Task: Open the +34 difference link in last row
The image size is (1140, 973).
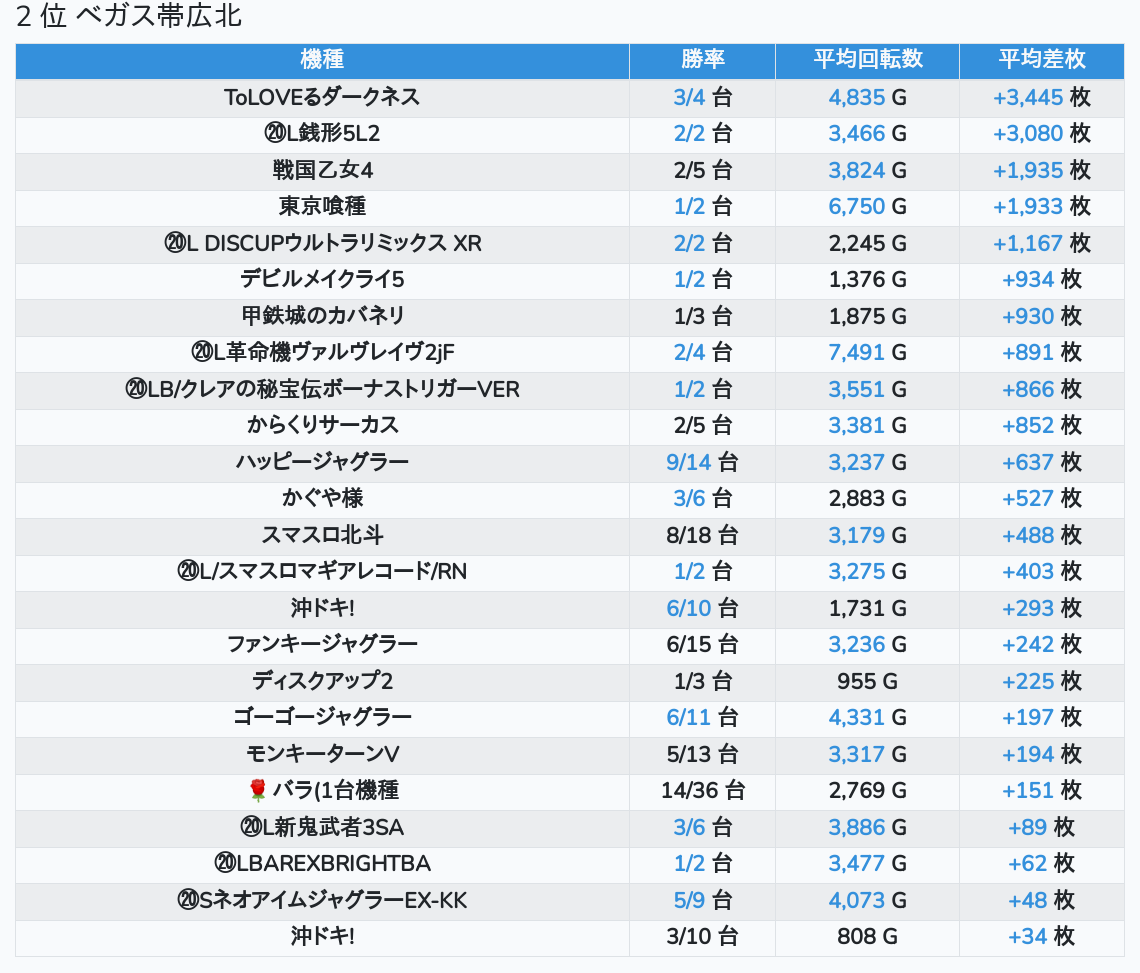Action: point(1027,937)
